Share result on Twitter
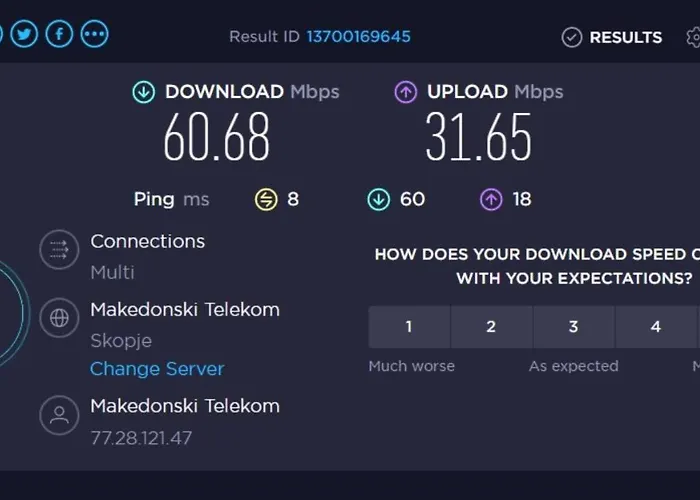This screenshot has height=500, width=700. click(24, 34)
